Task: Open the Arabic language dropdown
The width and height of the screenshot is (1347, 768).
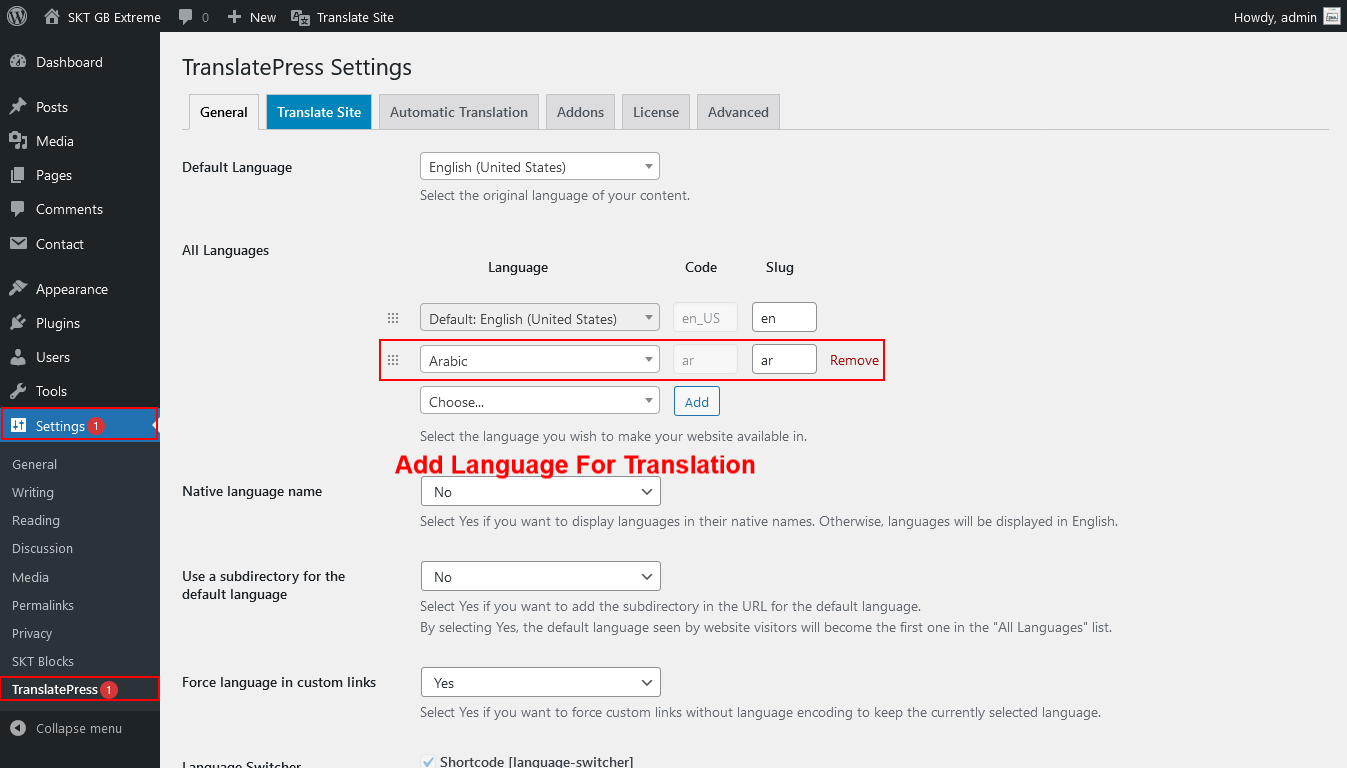Action: coord(540,359)
